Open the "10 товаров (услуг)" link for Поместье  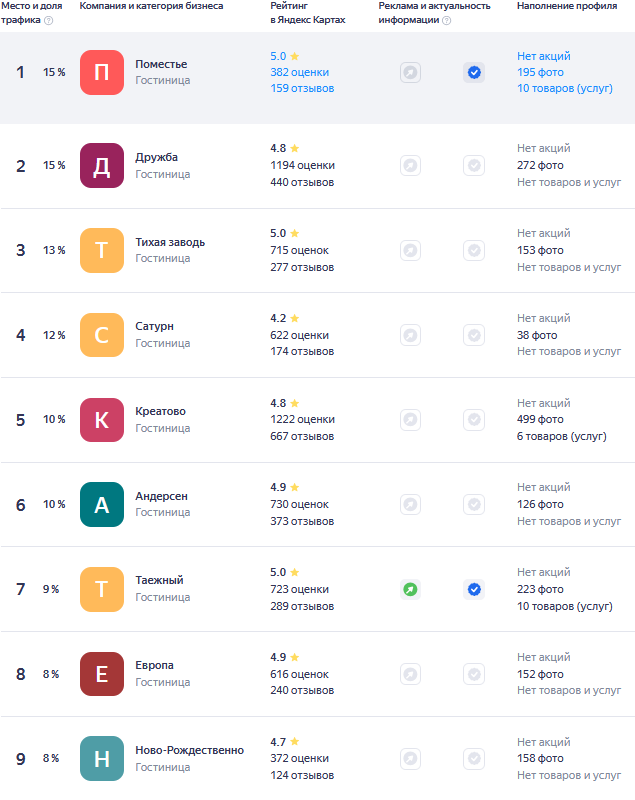pyautogui.click(x=564, y=88)
